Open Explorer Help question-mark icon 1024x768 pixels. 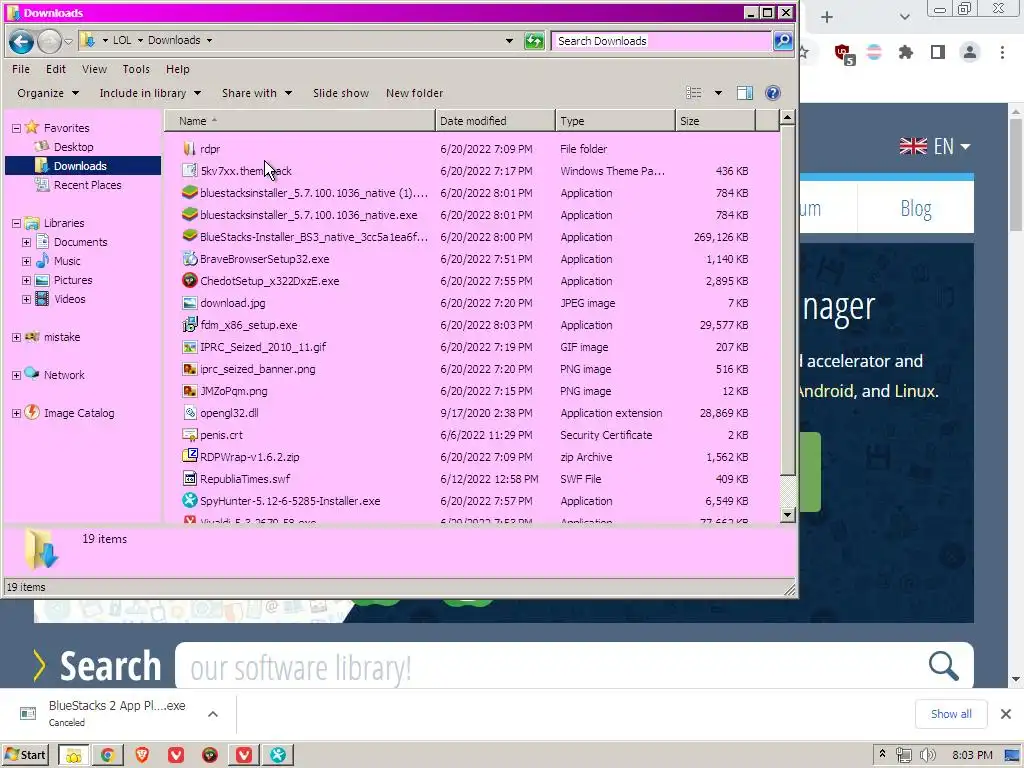(x=773, y=93)
